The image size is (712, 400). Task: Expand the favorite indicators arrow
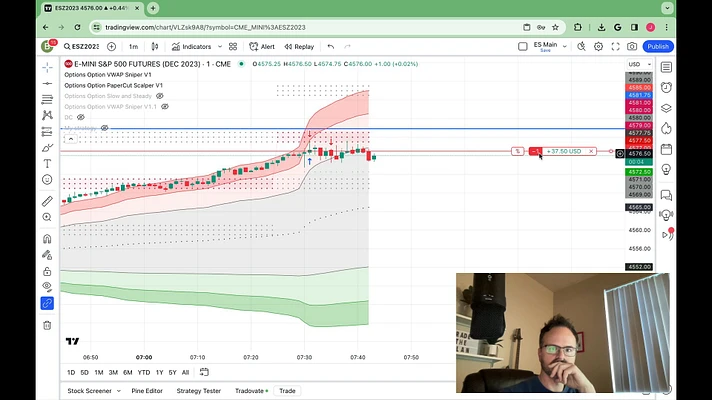click(220, 47)
